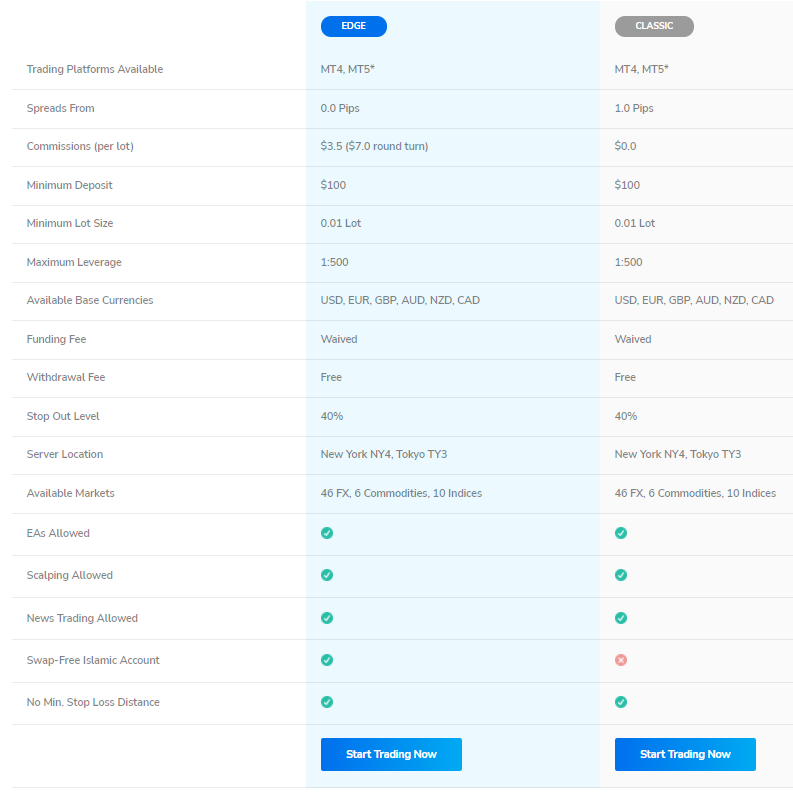The width and height of the screenshot is (793, 799).
Task: Select the 'Trading Platforms Available' row label
Action: pos(95,69)
